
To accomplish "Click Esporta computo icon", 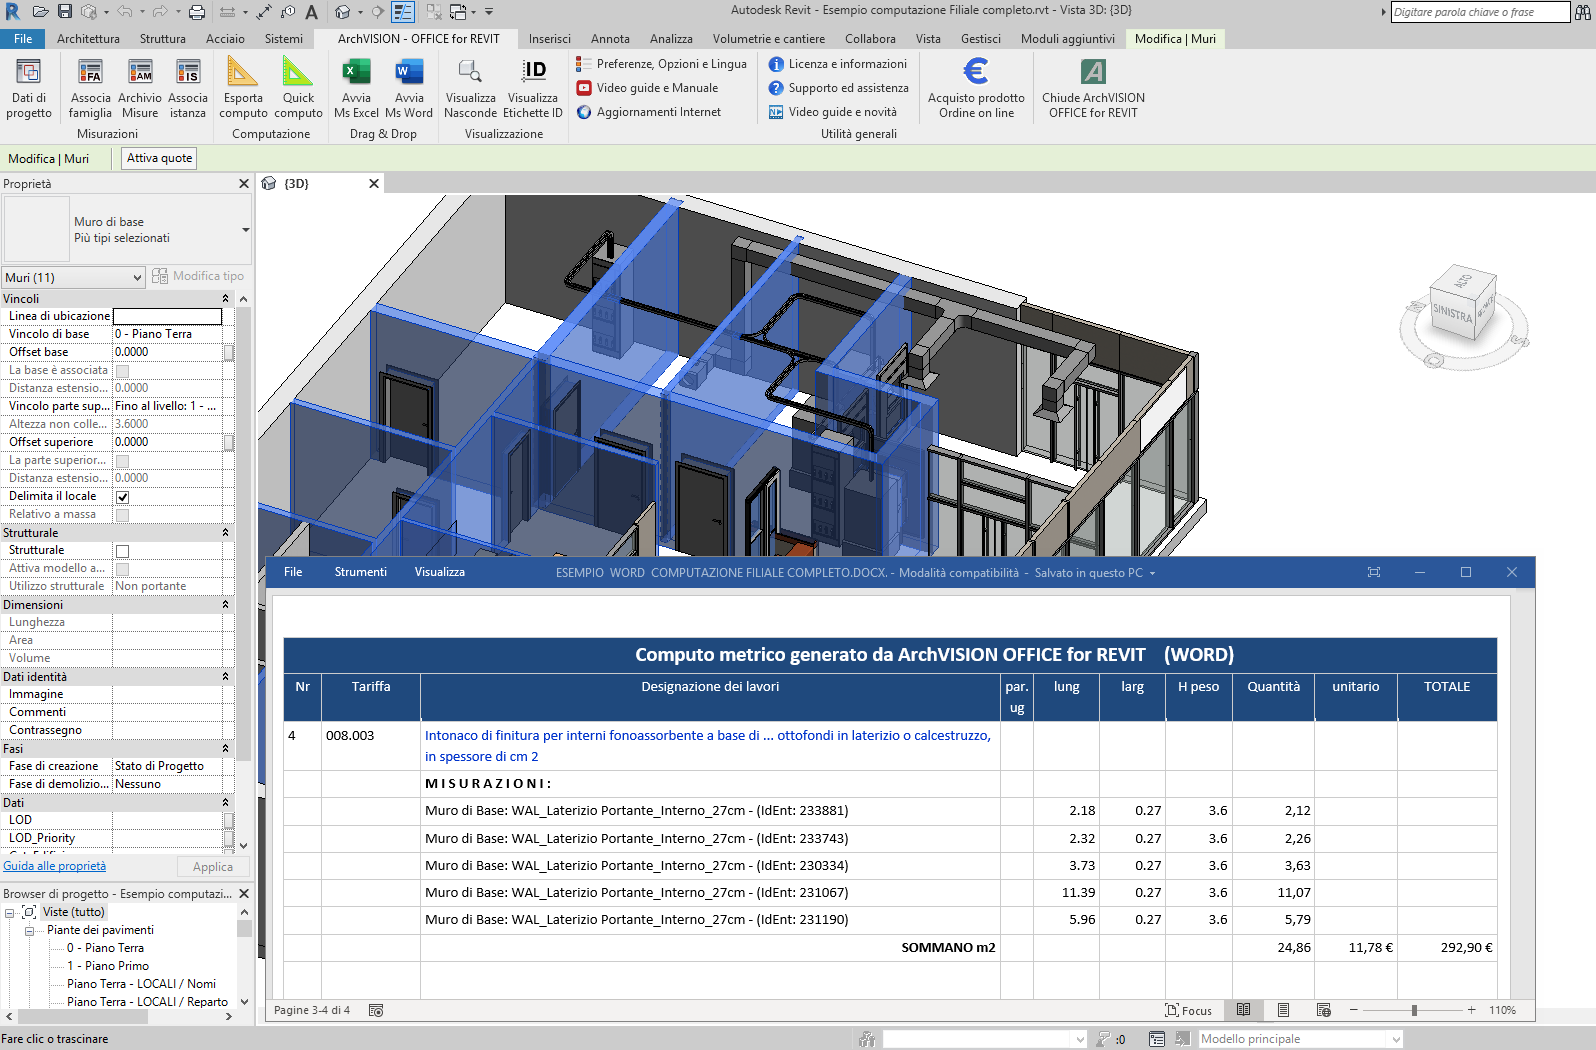I will click(x=243, y=88).
